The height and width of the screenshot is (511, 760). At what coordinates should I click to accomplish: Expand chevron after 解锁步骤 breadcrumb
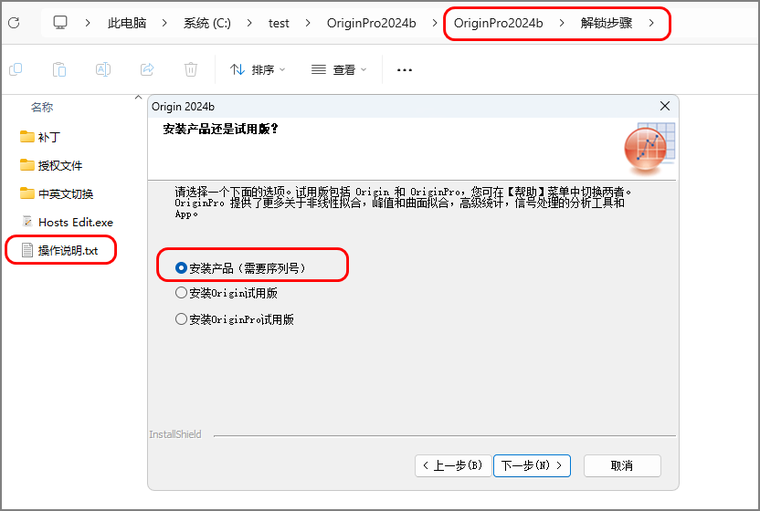pos(651,23)
